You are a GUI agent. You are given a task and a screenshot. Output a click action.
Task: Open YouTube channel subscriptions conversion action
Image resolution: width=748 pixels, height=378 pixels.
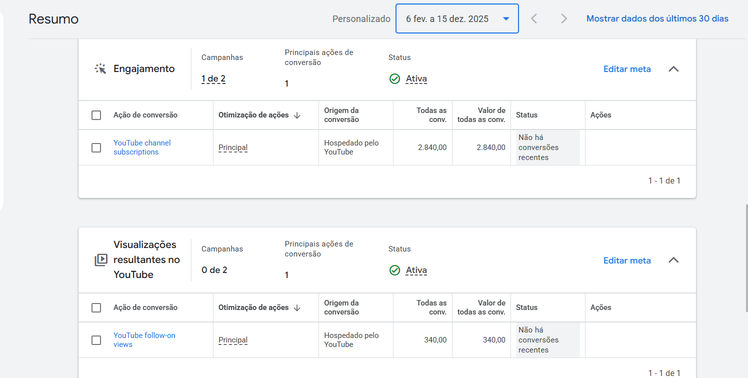pos(142,147)
